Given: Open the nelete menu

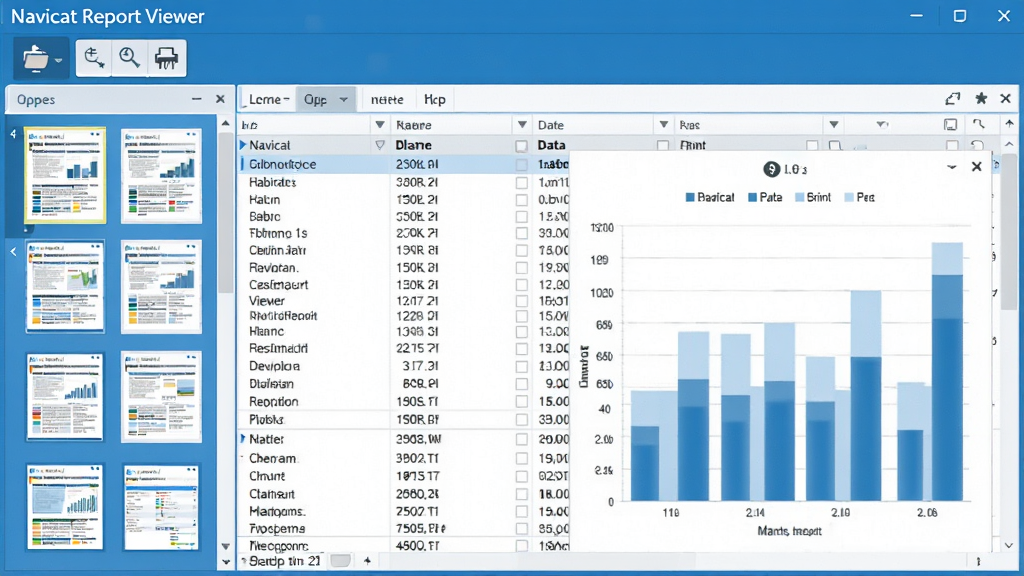Looking at the screenshot, I should point(387,99).
